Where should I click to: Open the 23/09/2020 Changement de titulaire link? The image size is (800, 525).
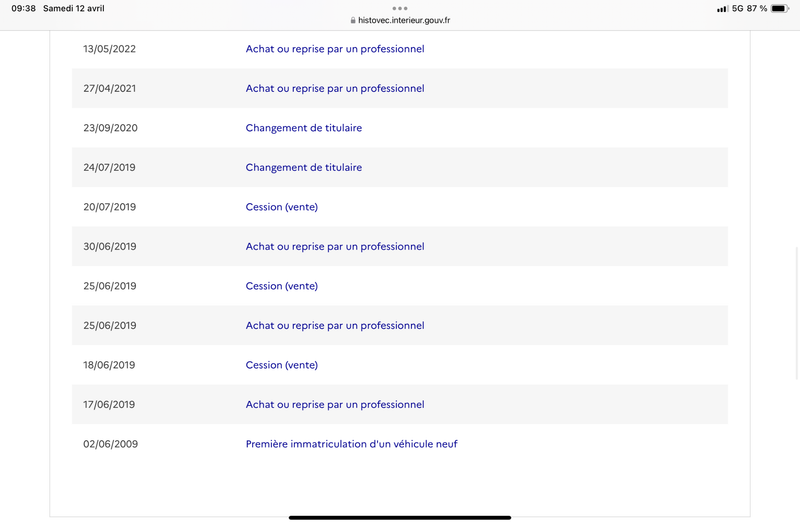coord(304,128)
